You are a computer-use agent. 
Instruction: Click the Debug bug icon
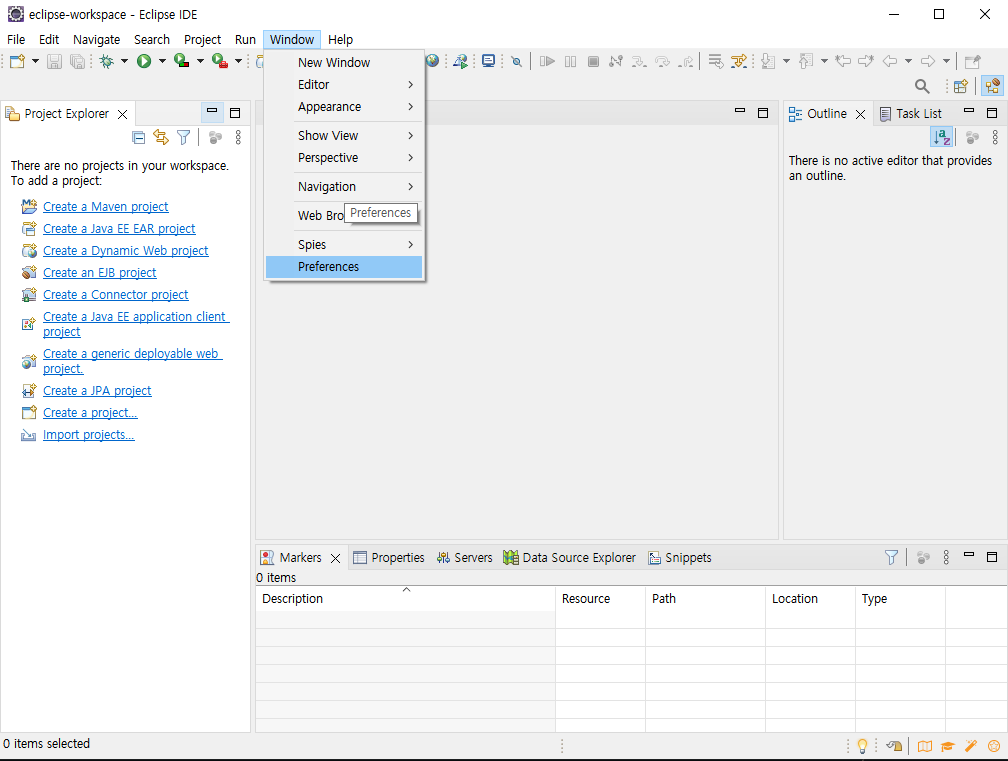pyautogui.click(x=107, y=61)
